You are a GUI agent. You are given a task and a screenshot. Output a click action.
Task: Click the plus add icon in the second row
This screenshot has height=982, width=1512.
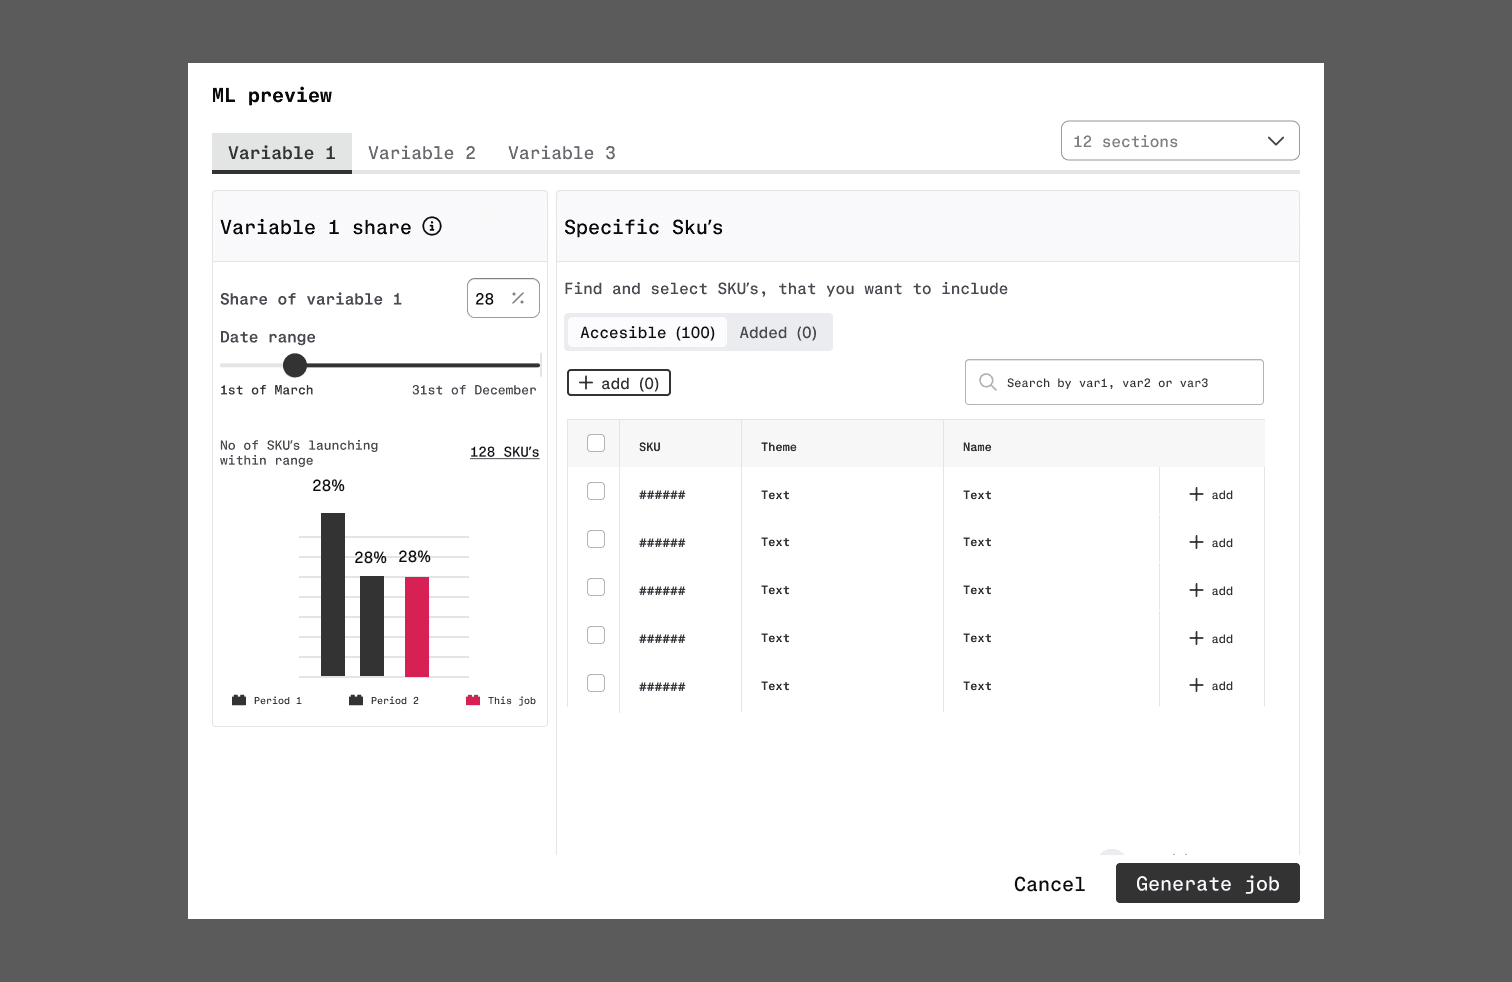1196,542
